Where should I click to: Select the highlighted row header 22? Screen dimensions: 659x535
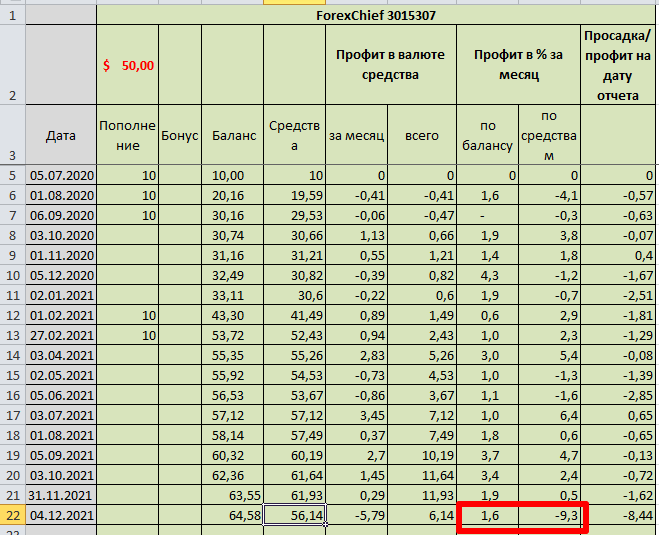(x=13, y=515)
